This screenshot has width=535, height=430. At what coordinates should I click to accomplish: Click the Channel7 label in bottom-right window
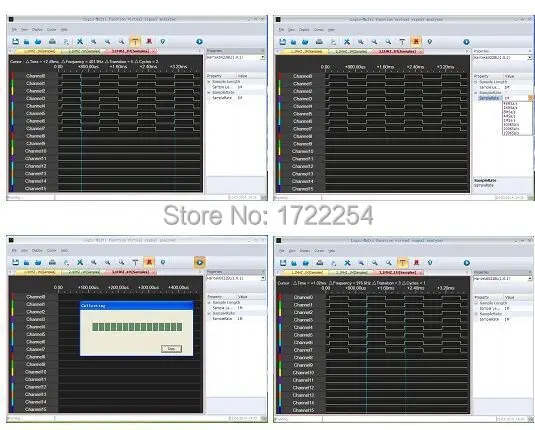[x=303, y=350]
